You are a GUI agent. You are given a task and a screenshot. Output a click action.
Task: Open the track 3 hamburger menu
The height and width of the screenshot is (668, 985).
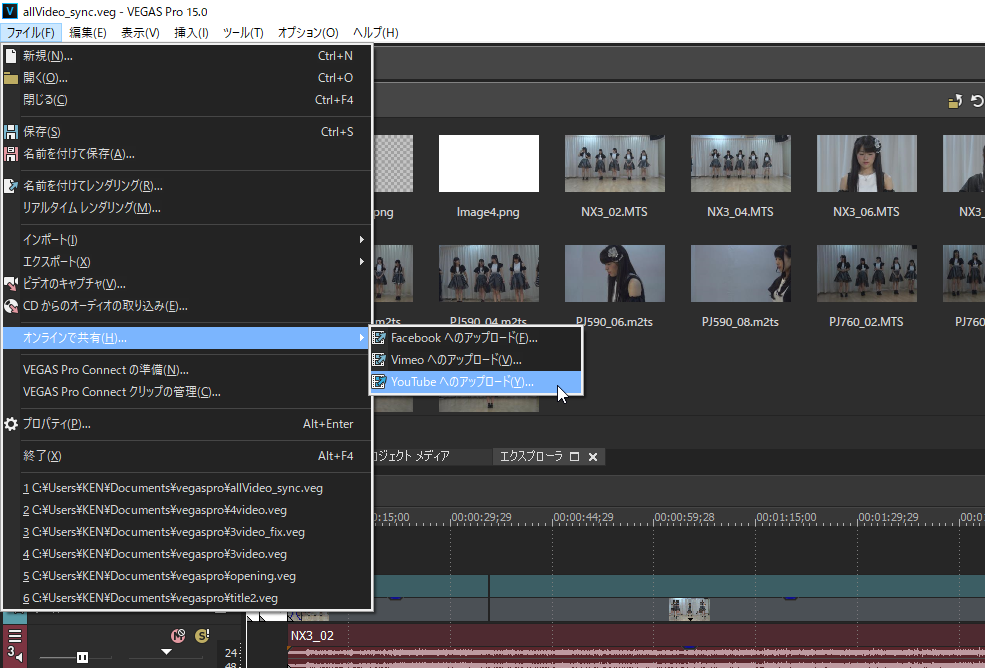click(x=15, y=636)
